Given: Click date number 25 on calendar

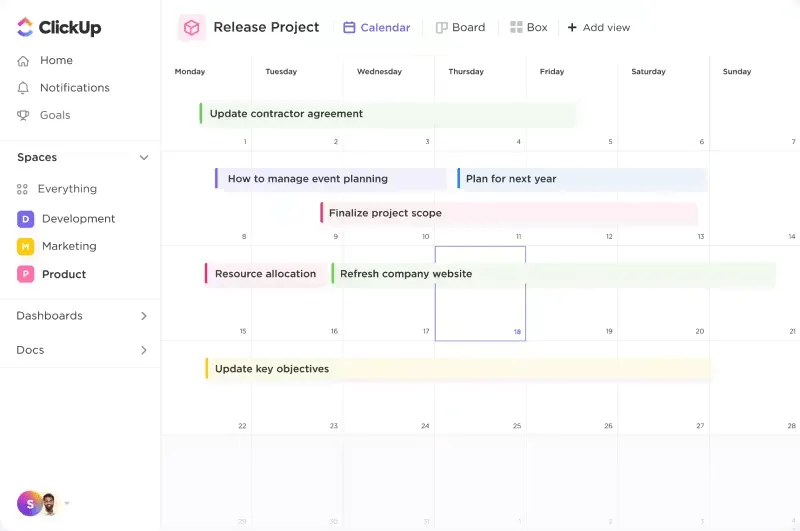Looking at the screenshot, I should coord(517,426).
